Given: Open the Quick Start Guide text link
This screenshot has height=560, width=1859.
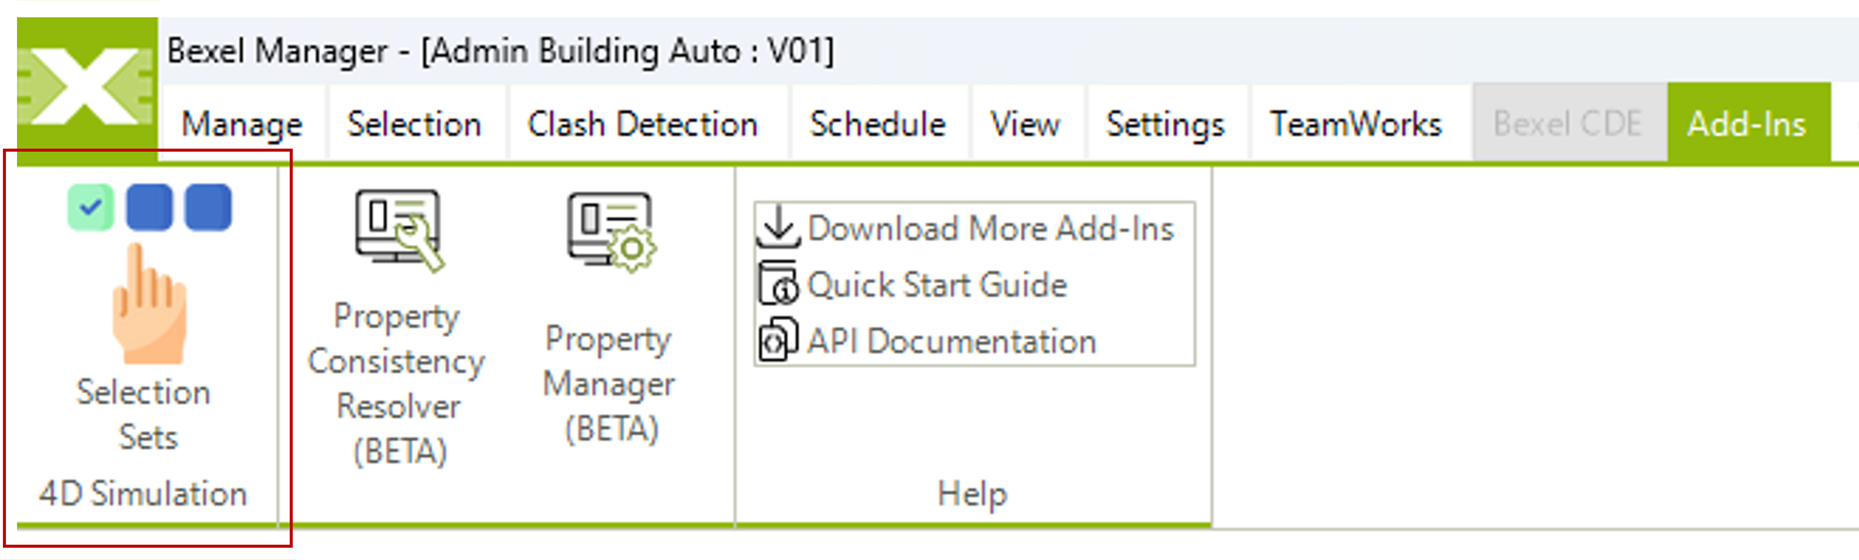Looking at the screenshot, I should 937,285.
